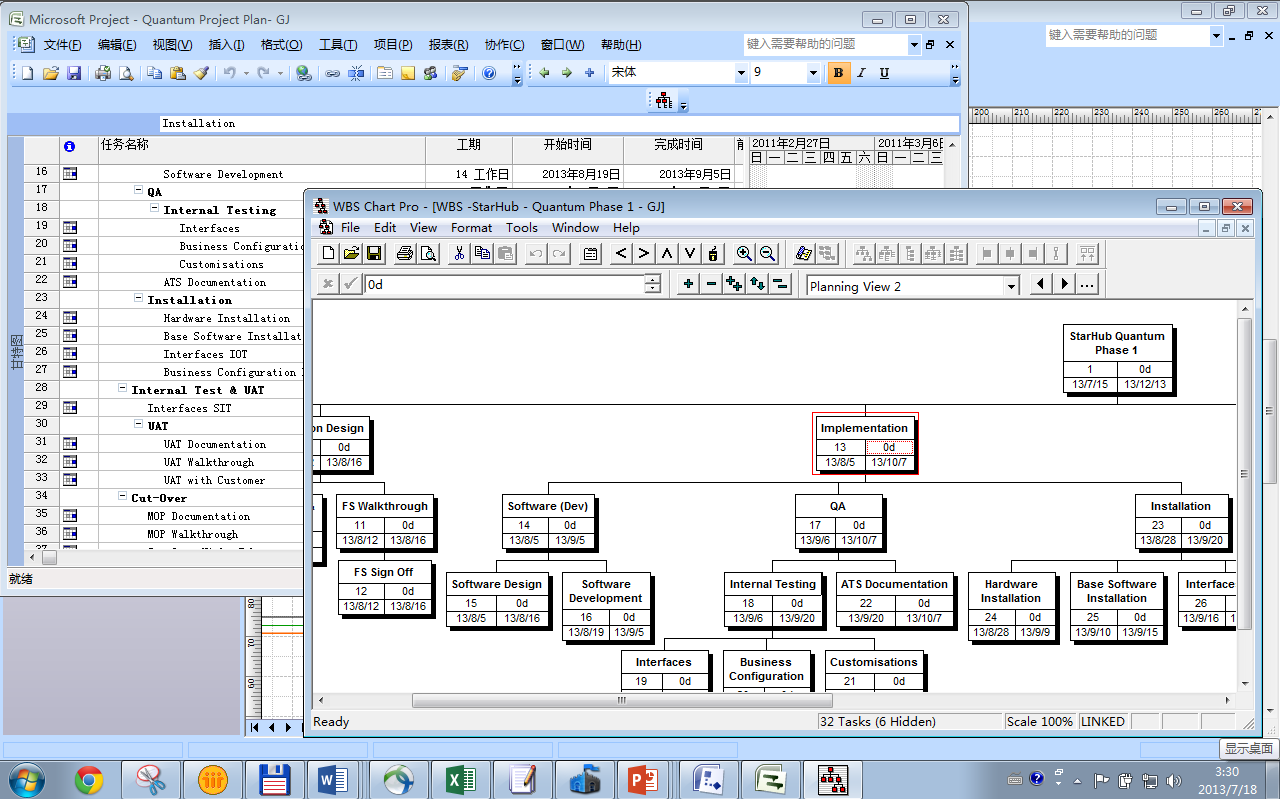Click Zoom Out magnifier in WBS toolbar

click(x=767, y=254)
